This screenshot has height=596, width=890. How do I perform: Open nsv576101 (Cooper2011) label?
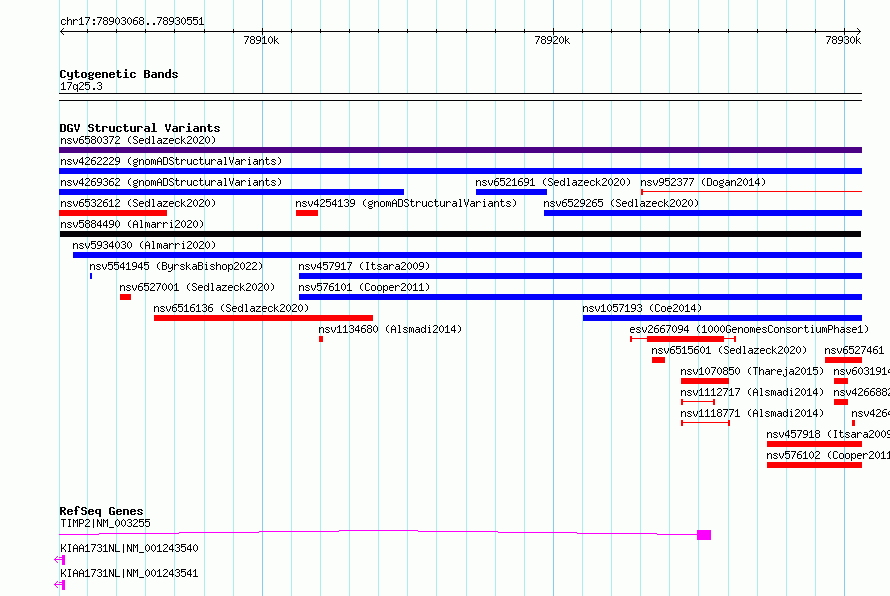click(x=364, y=287)
